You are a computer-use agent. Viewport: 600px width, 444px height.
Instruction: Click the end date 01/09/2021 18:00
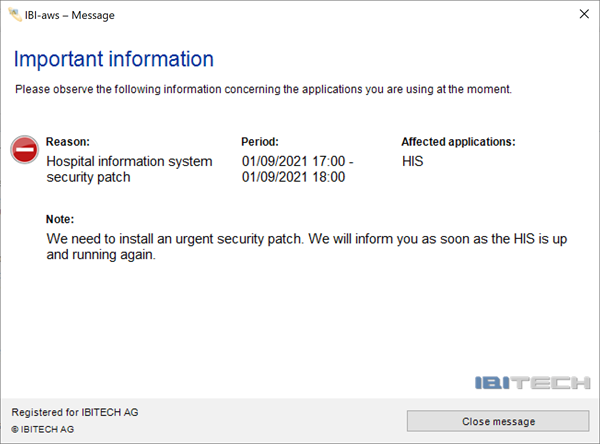click(293, 177)
